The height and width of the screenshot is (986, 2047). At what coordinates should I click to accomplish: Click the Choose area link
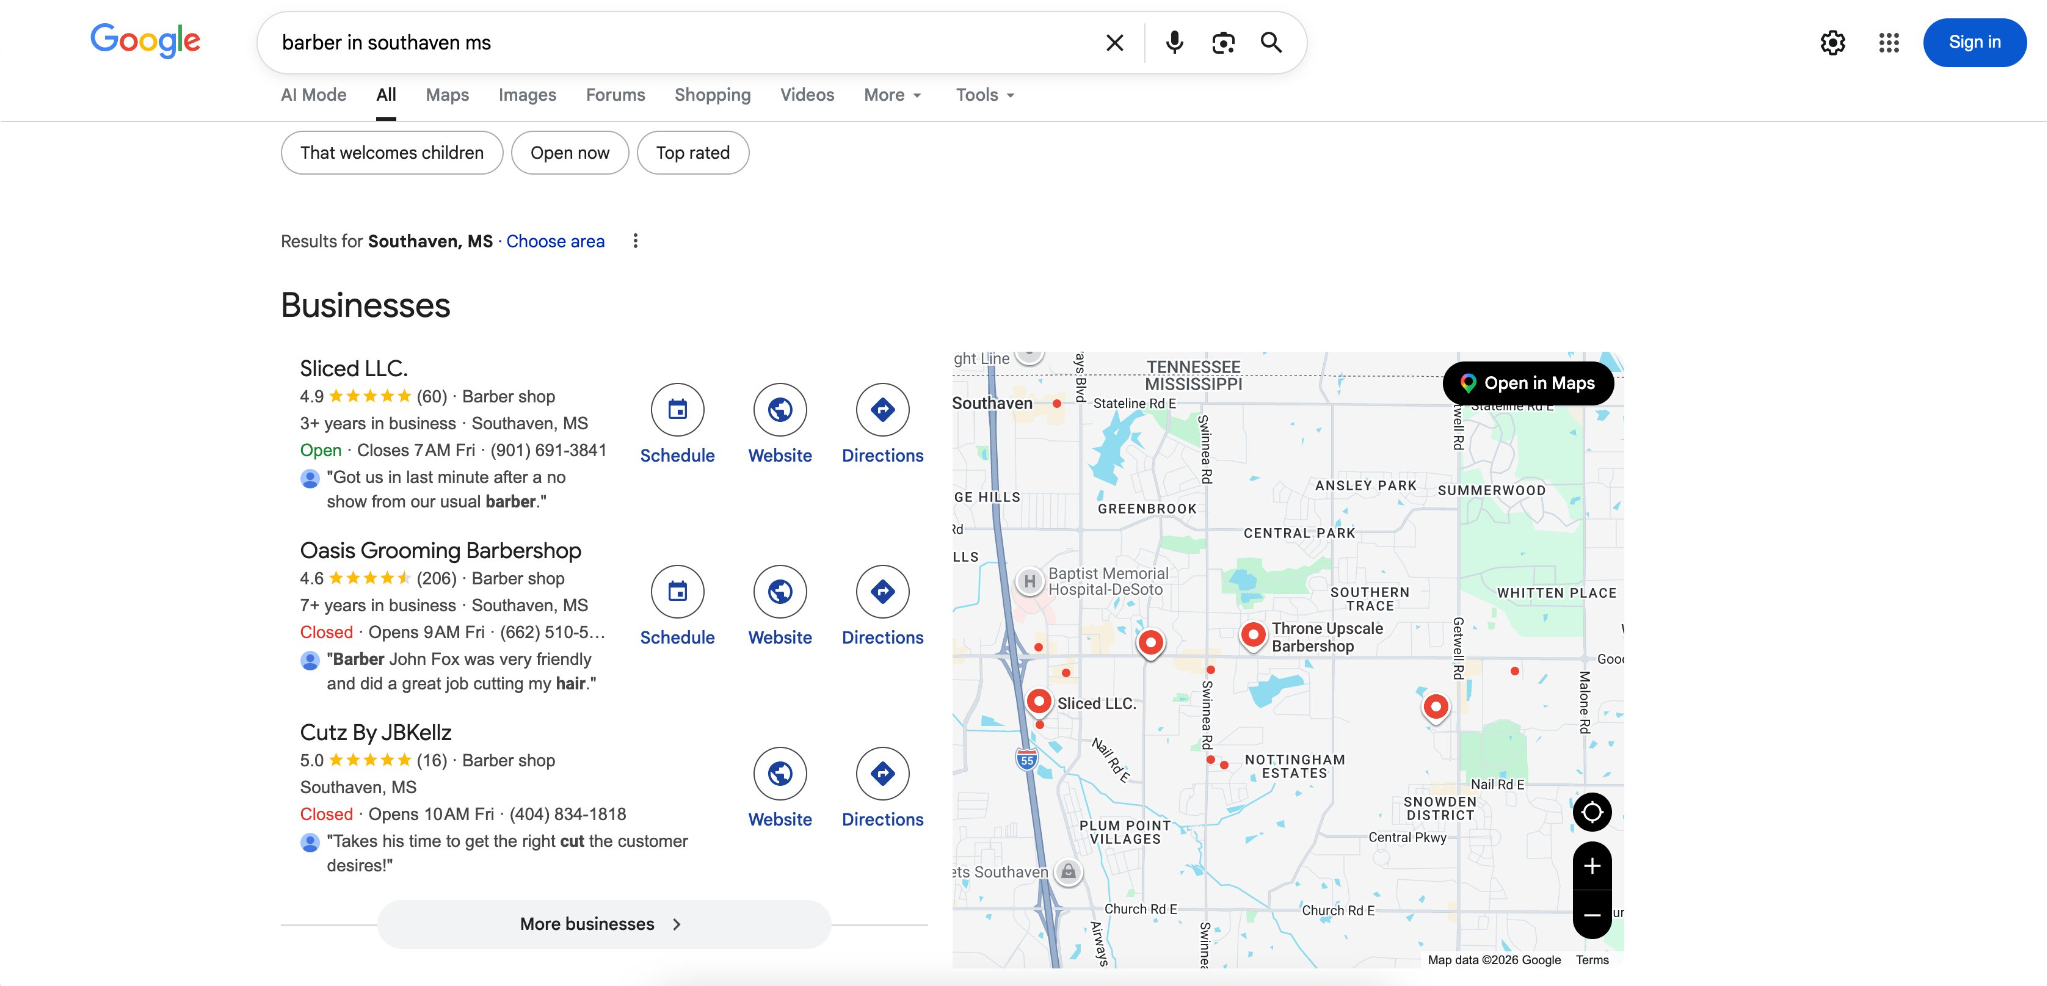tap(555, 241)
